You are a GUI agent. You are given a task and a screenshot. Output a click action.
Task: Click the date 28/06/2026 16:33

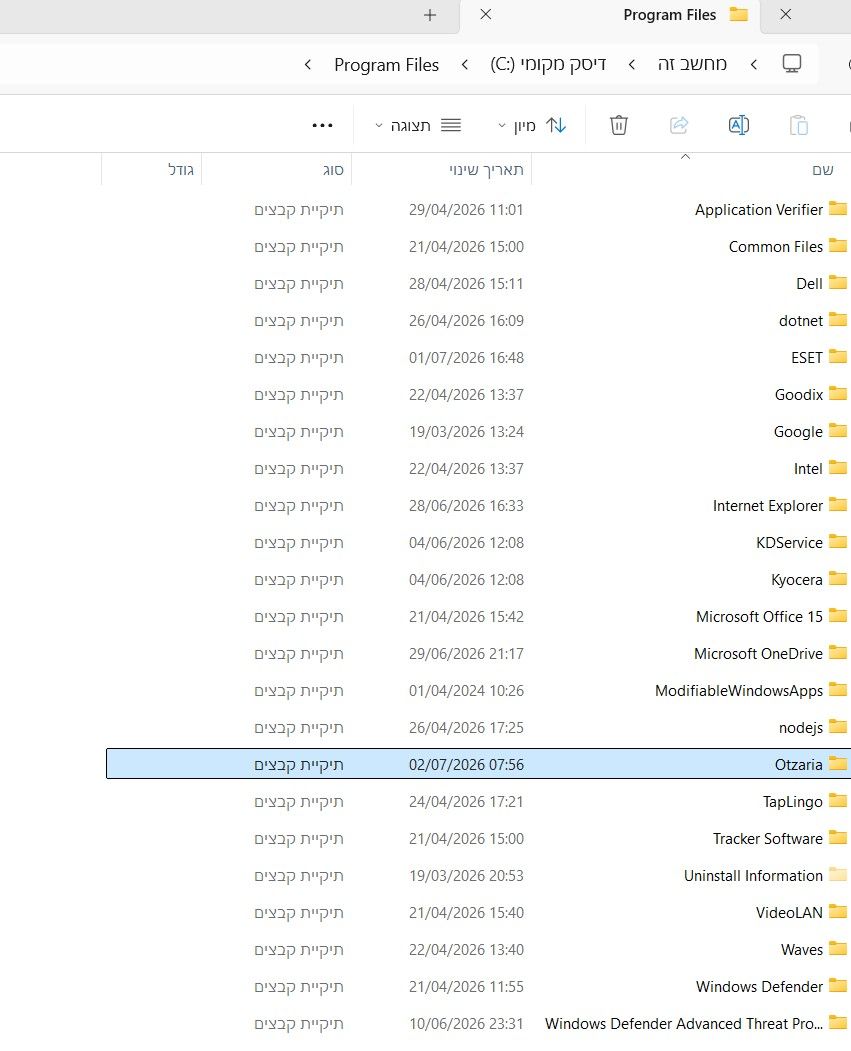click(466, 505)
